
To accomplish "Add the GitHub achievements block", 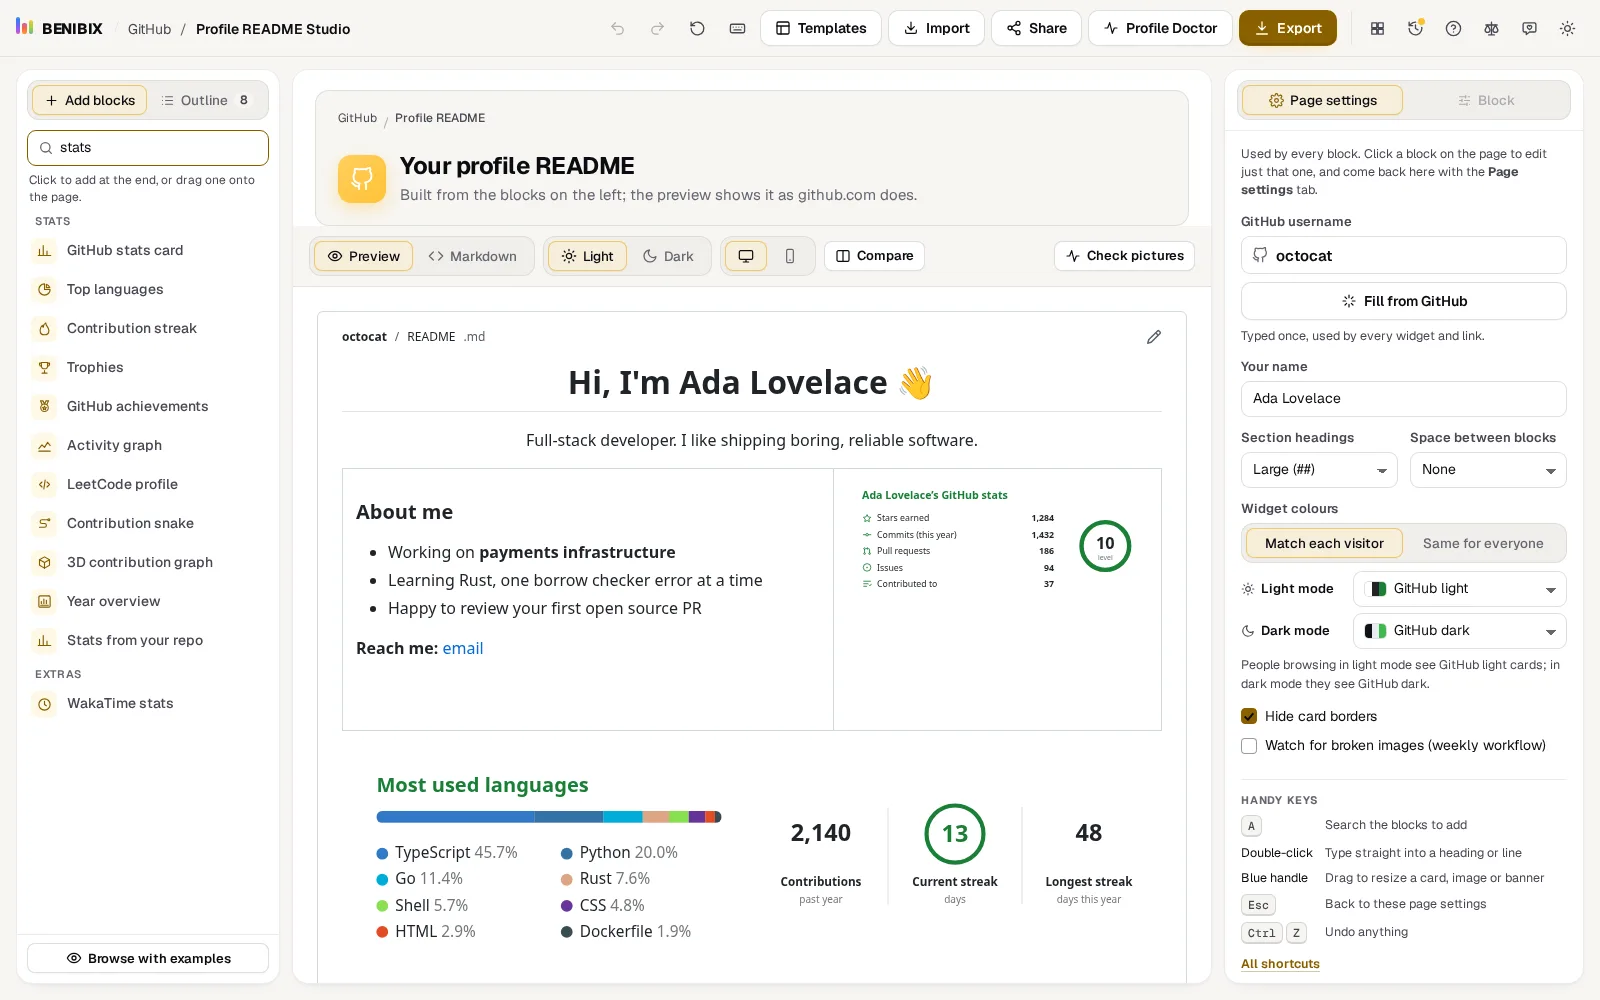I will pyautogui.click(x=148, y=406).
